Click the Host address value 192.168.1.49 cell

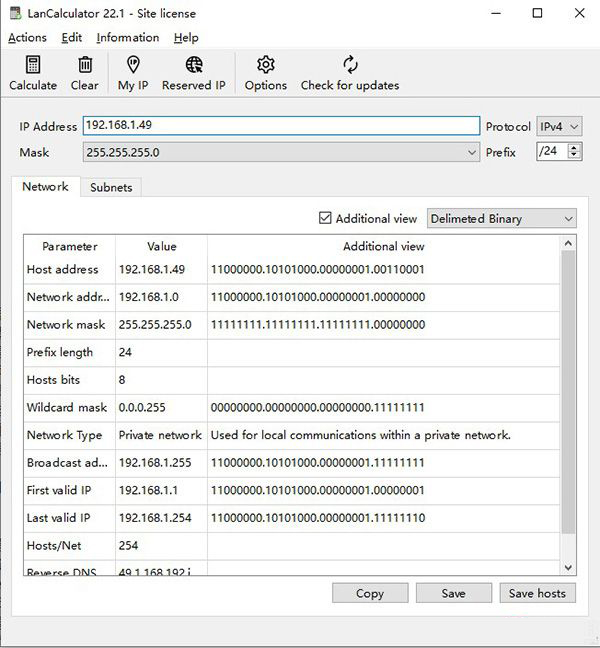161,269
